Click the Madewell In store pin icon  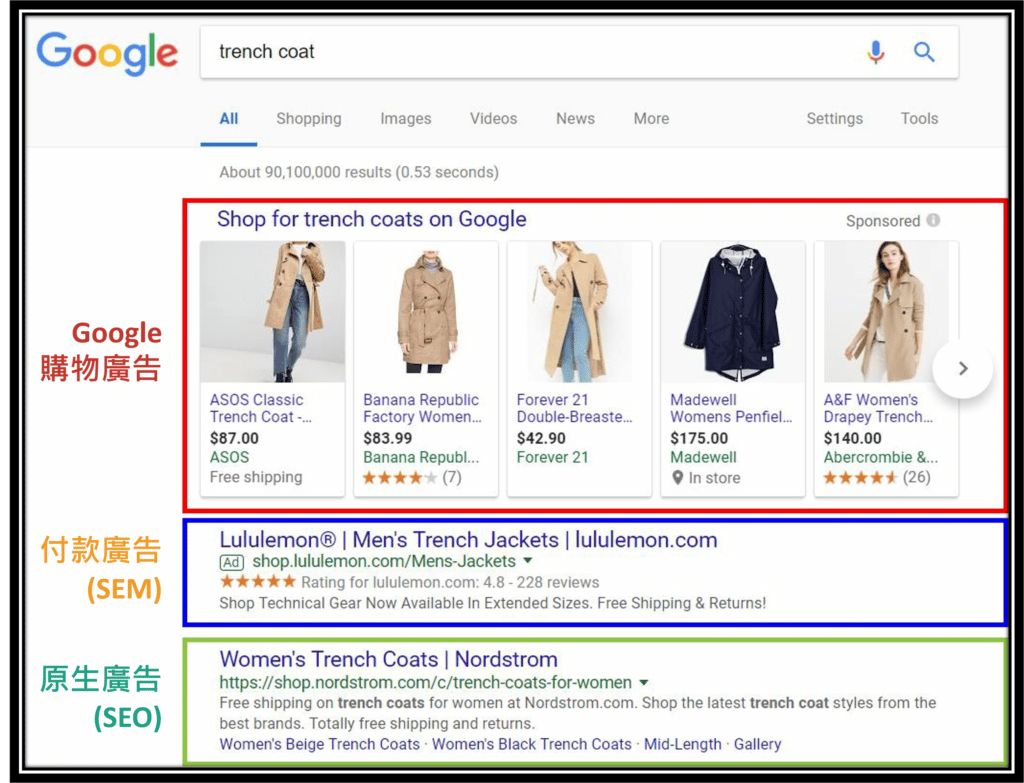coord(677,478)
